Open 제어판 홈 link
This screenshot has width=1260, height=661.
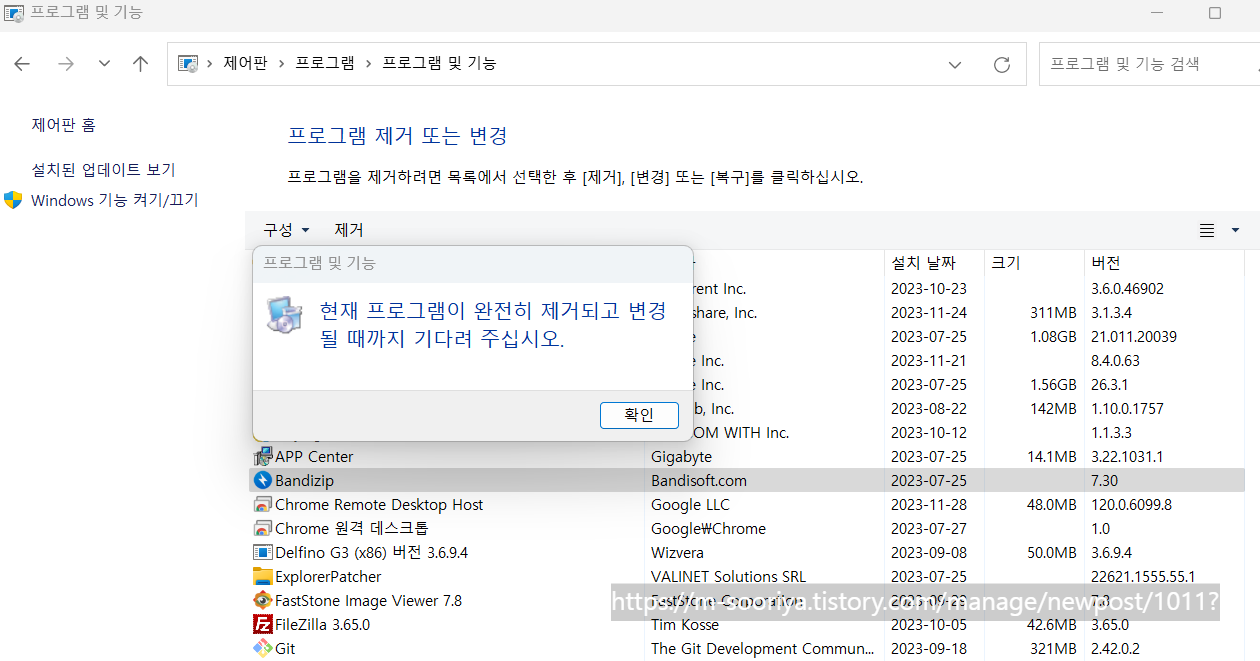(x=64, y=125)
